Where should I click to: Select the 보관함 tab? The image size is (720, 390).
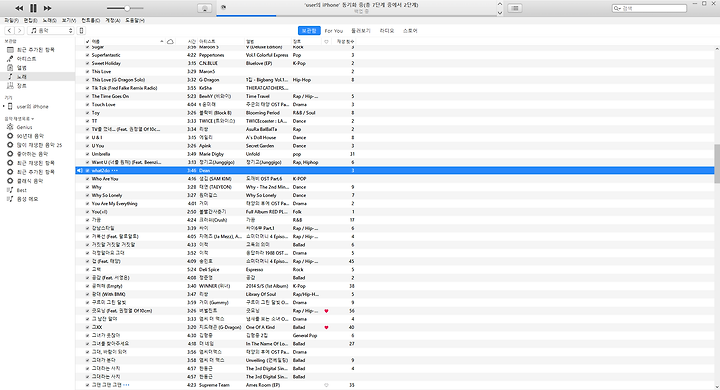click(x=309, y=31)
